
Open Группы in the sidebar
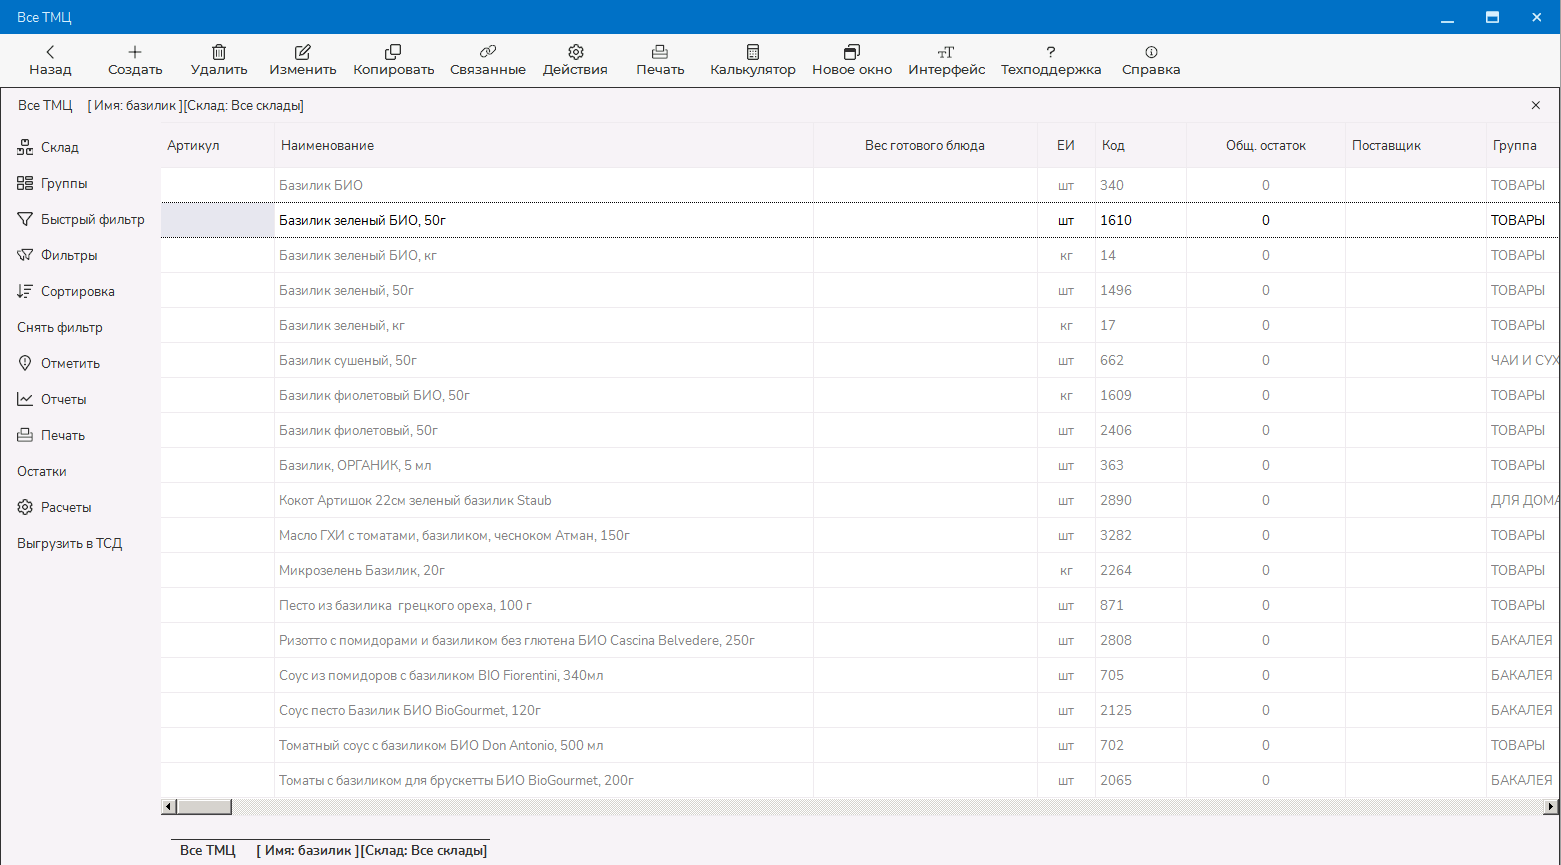pos(52,183)
